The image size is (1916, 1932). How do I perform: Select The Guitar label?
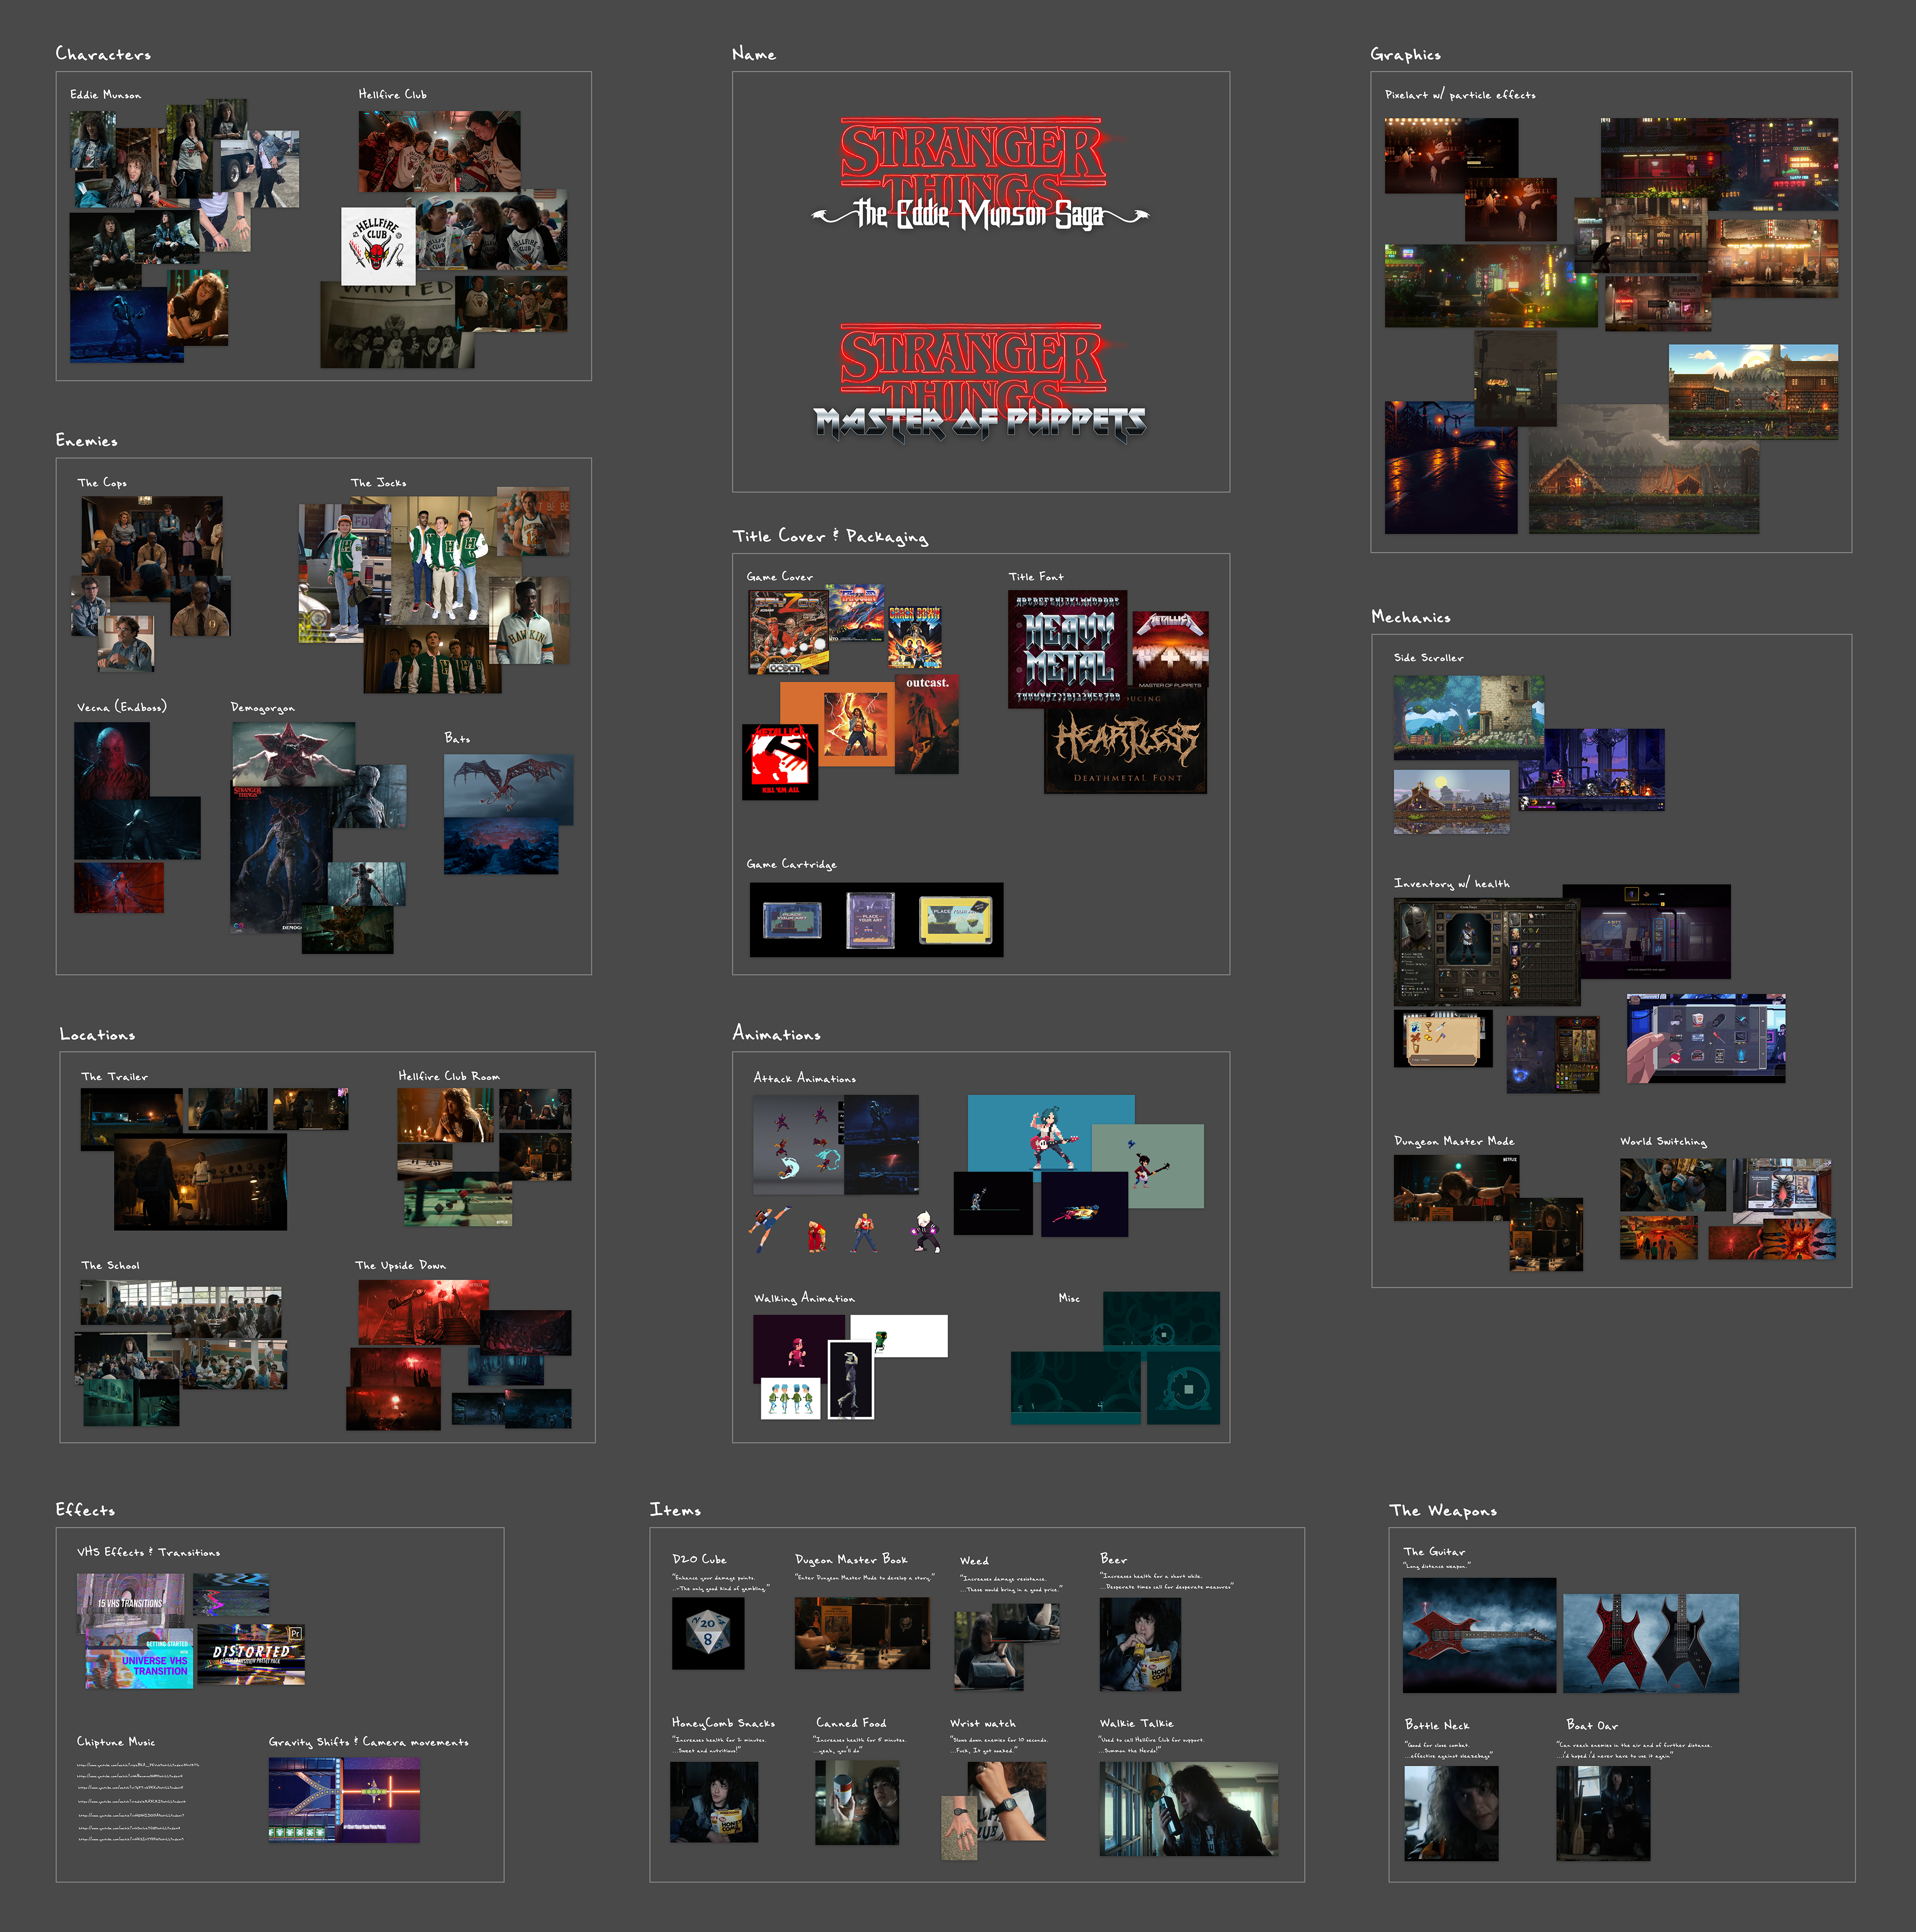pyautogui.click(x=1433, y=1553)
